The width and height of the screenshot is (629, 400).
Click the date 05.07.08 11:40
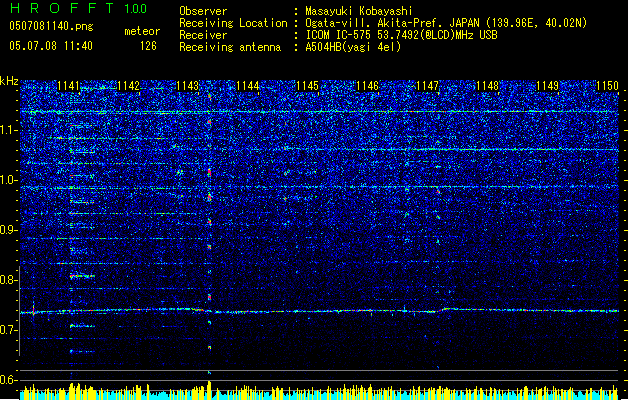[51, 46]
